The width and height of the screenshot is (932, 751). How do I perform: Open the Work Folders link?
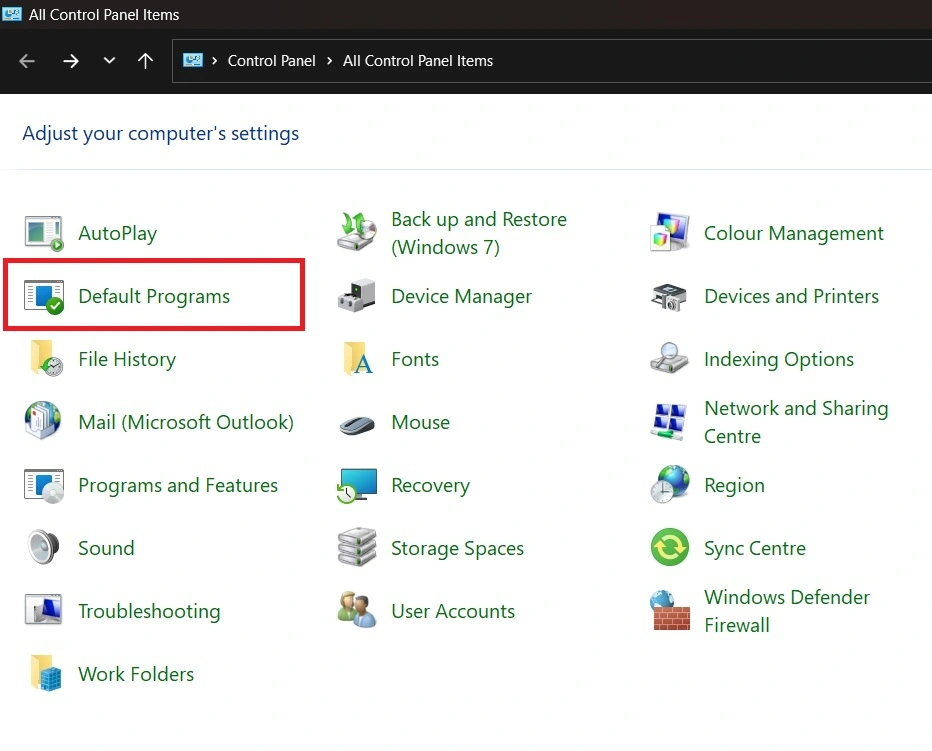(136, 674)
